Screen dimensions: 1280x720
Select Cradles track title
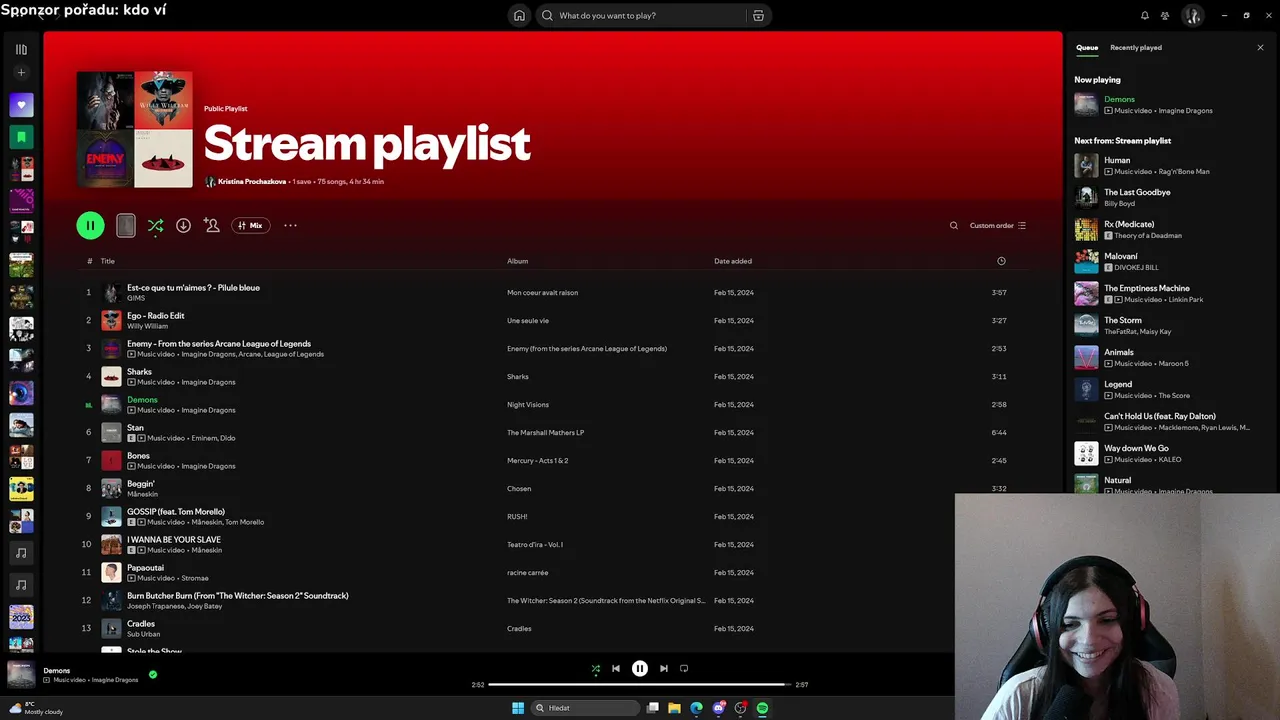(x=141, y=624)
